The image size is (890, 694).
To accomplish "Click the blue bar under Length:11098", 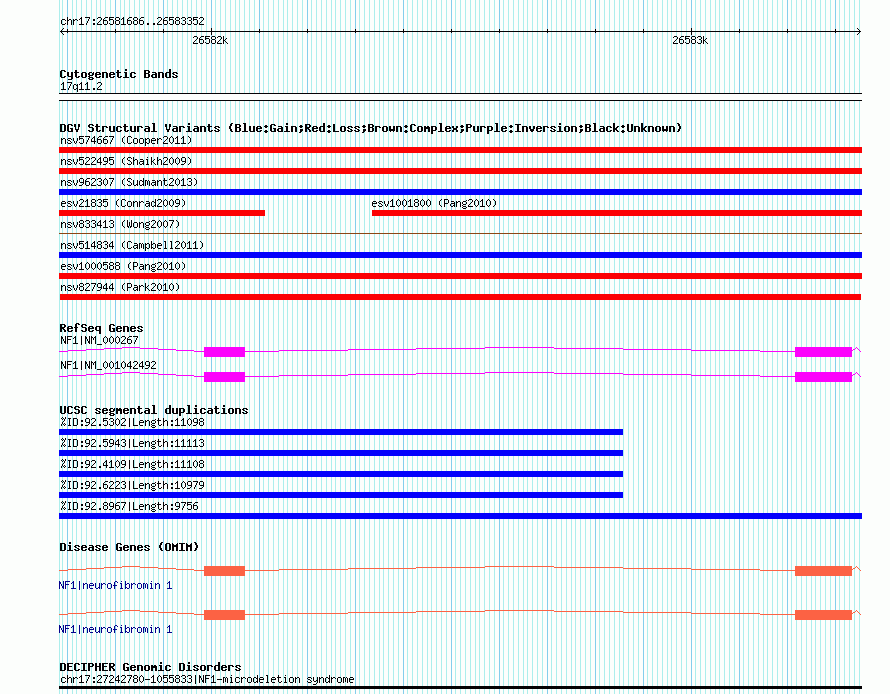I will coord(341,432).
